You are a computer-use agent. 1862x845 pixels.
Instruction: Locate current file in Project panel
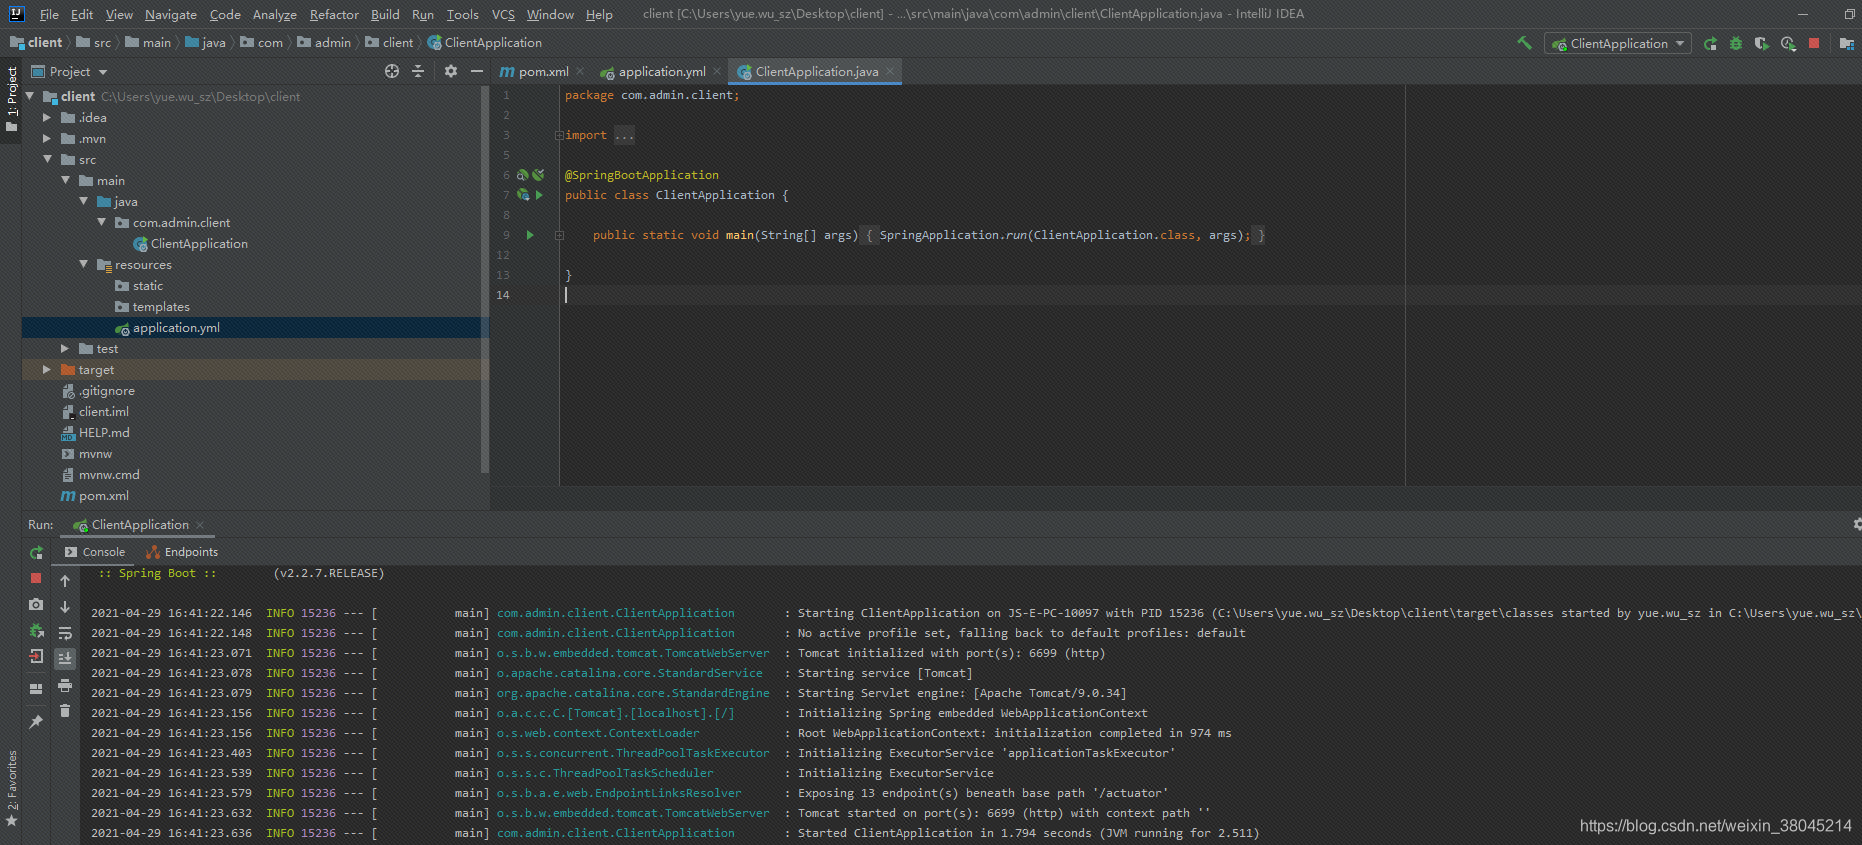392,71
